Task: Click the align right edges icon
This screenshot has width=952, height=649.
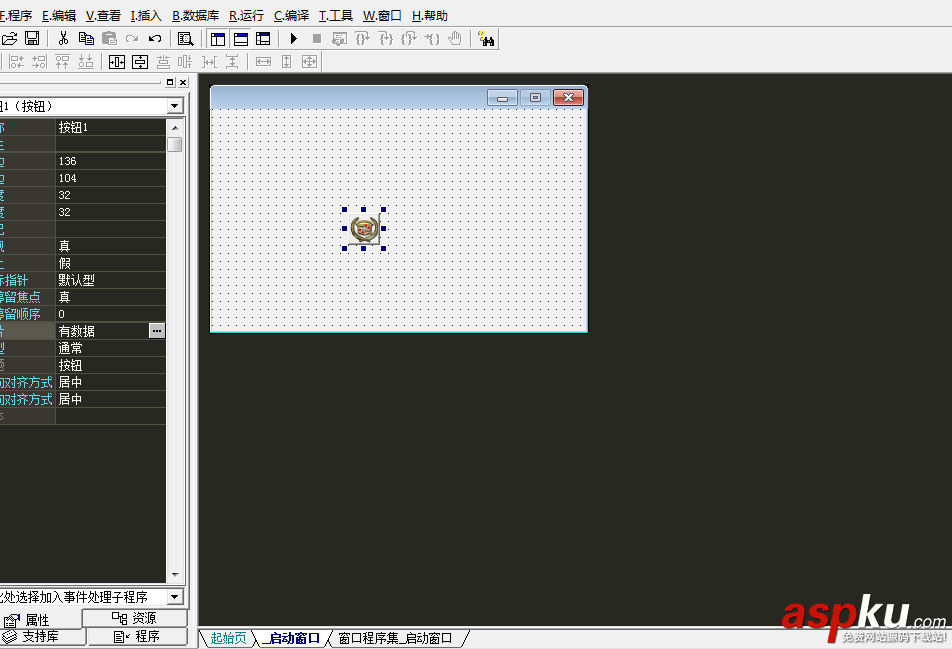Action: click(39, 61)
